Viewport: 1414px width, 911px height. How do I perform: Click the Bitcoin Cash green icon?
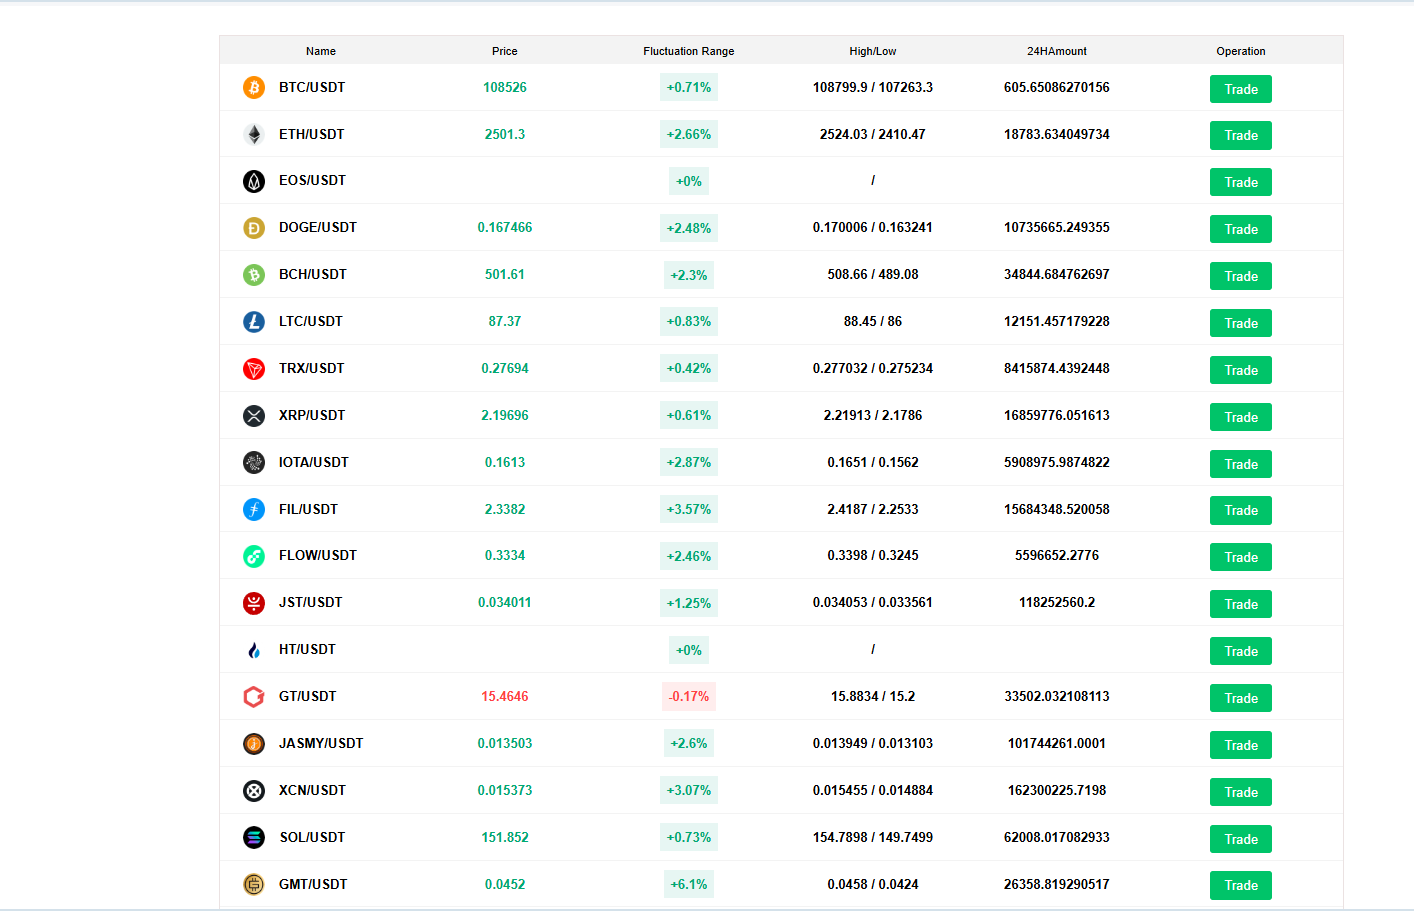[x=254, y=275]
